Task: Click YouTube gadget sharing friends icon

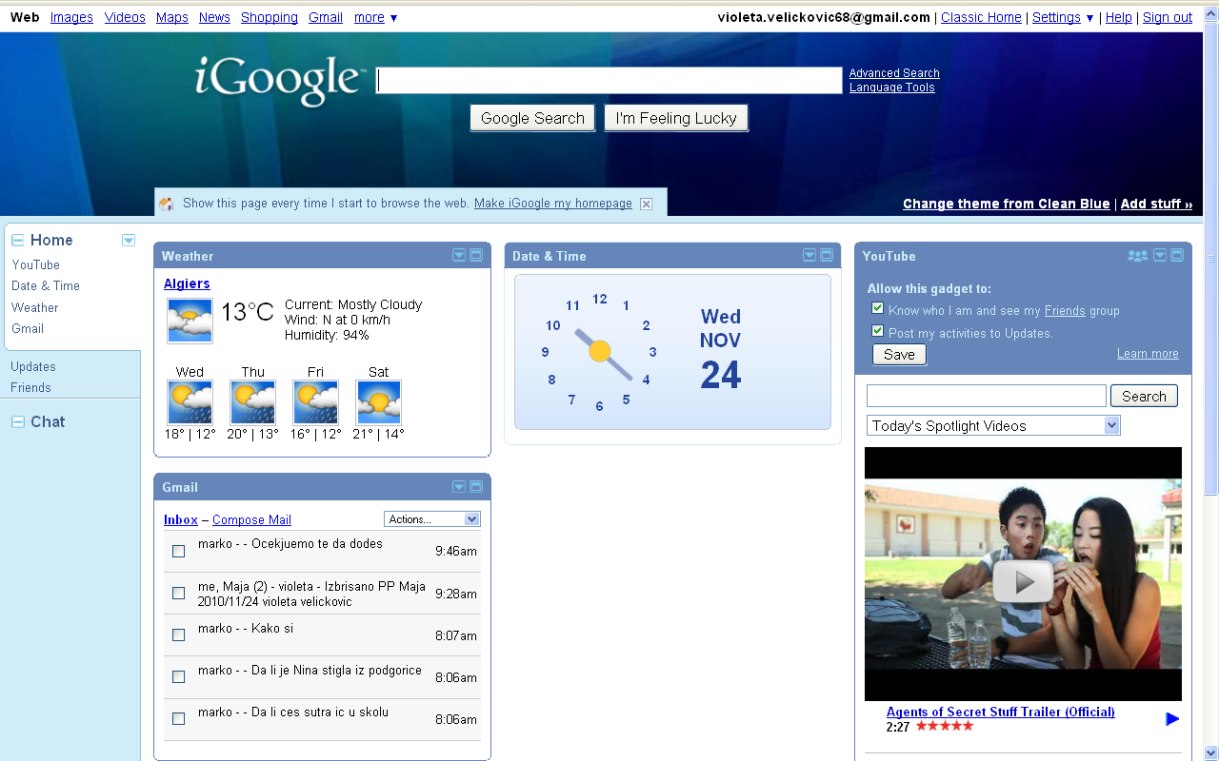Action: (1138, 256)
